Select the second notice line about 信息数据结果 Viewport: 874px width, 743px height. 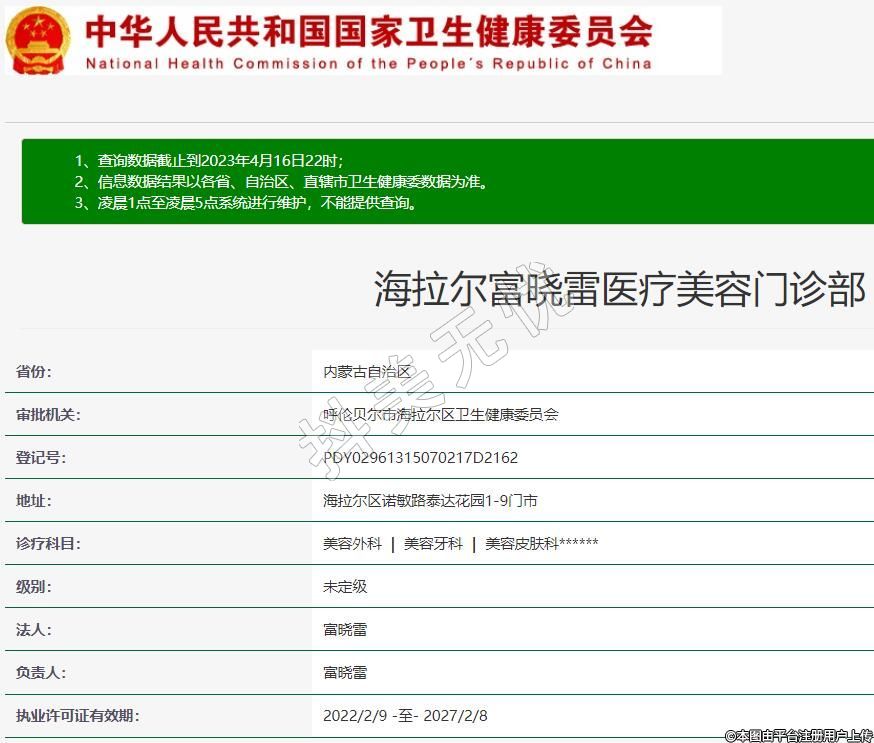click(x=281, y=181)
